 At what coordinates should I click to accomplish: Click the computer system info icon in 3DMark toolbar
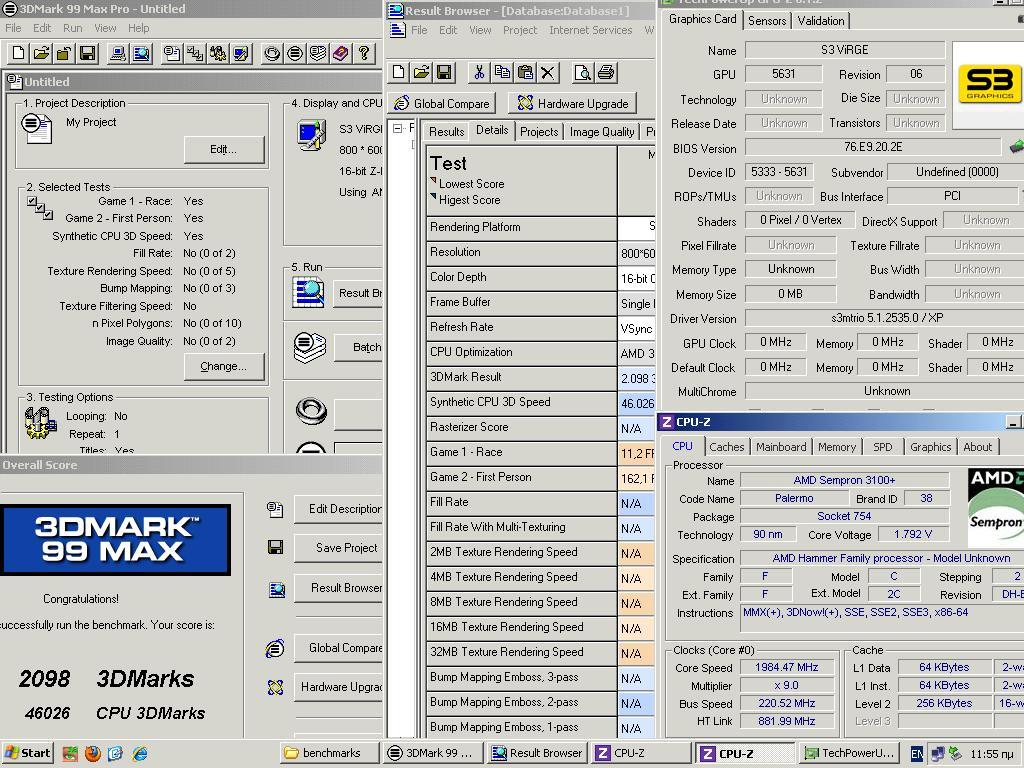[118, 54]
